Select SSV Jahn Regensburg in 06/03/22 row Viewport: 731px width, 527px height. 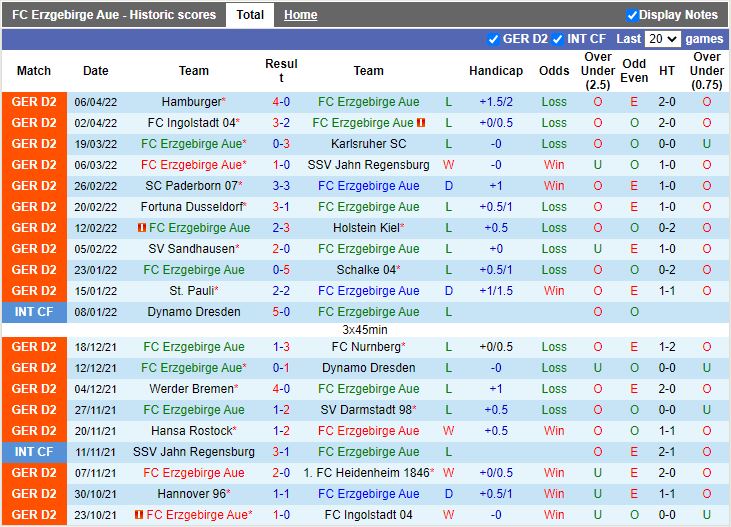pos(368,165)
